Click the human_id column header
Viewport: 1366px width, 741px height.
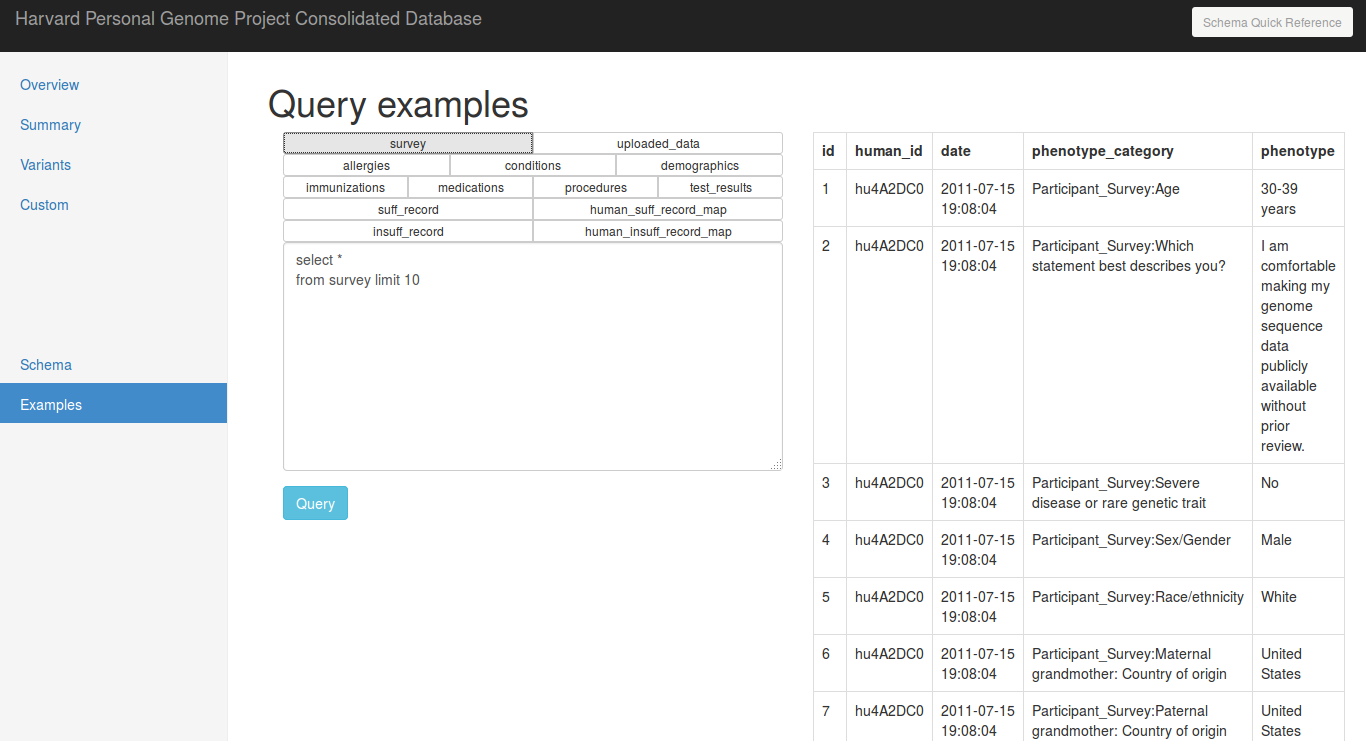point(889,151)
